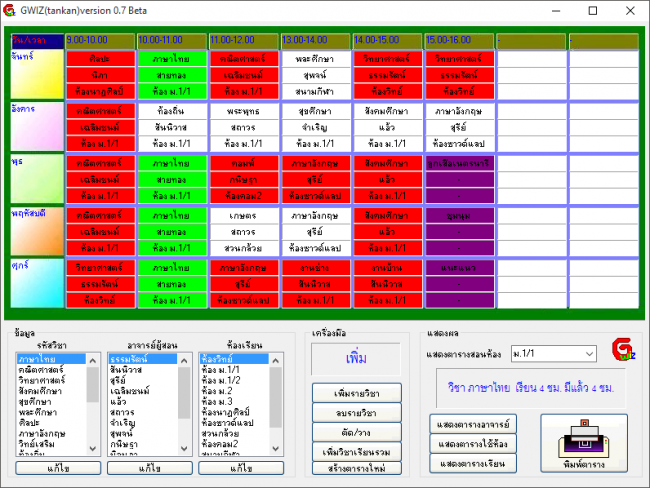Select แนะแนว purple cell on Friday
The width and height of the screenshot is (650, 488).
459,267
